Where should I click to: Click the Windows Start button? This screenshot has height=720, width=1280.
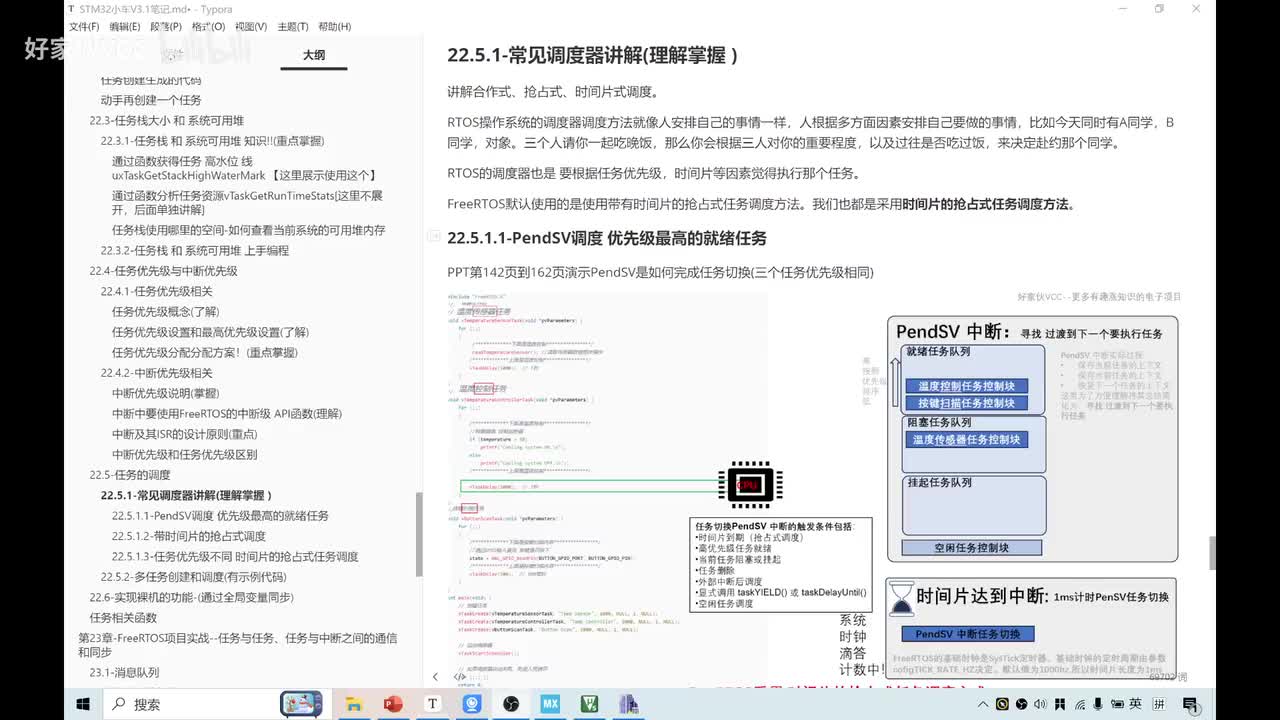(83, 704)
